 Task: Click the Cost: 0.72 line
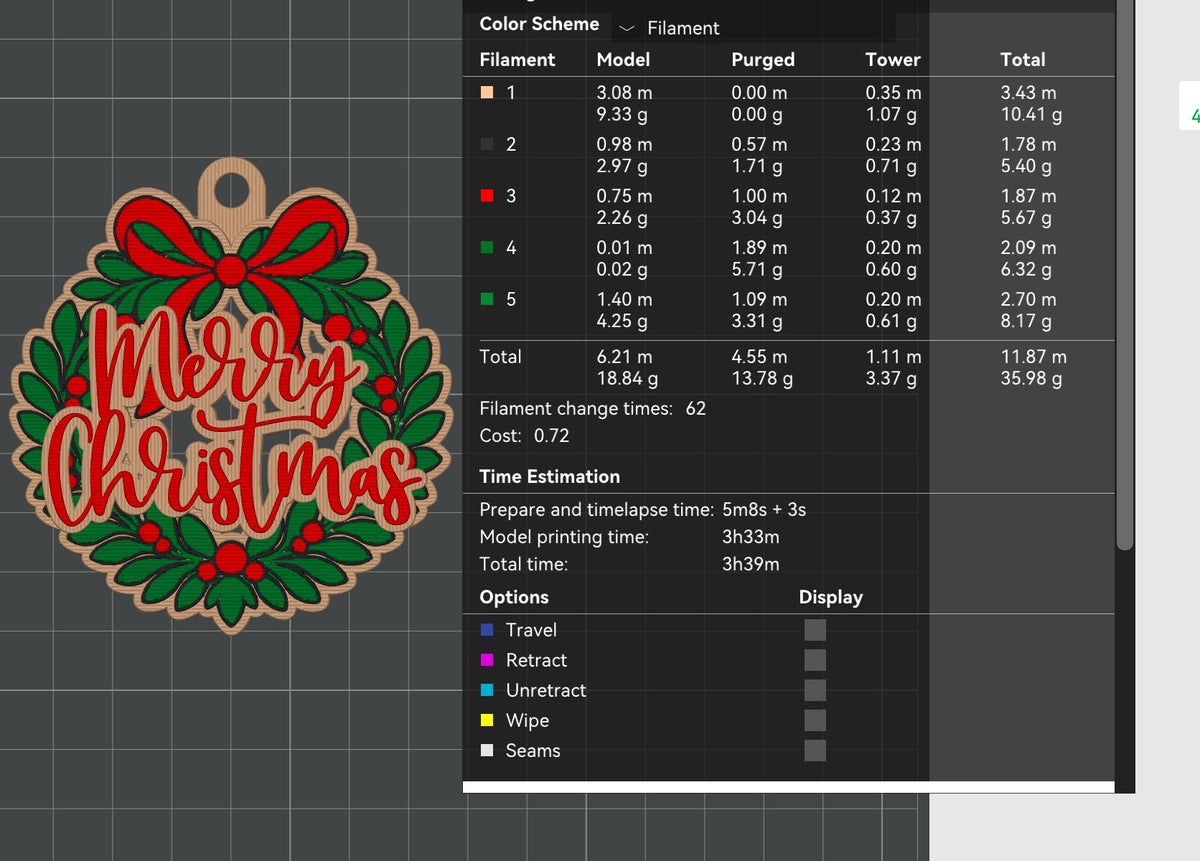pyautogui.click(x=524, y=436)
